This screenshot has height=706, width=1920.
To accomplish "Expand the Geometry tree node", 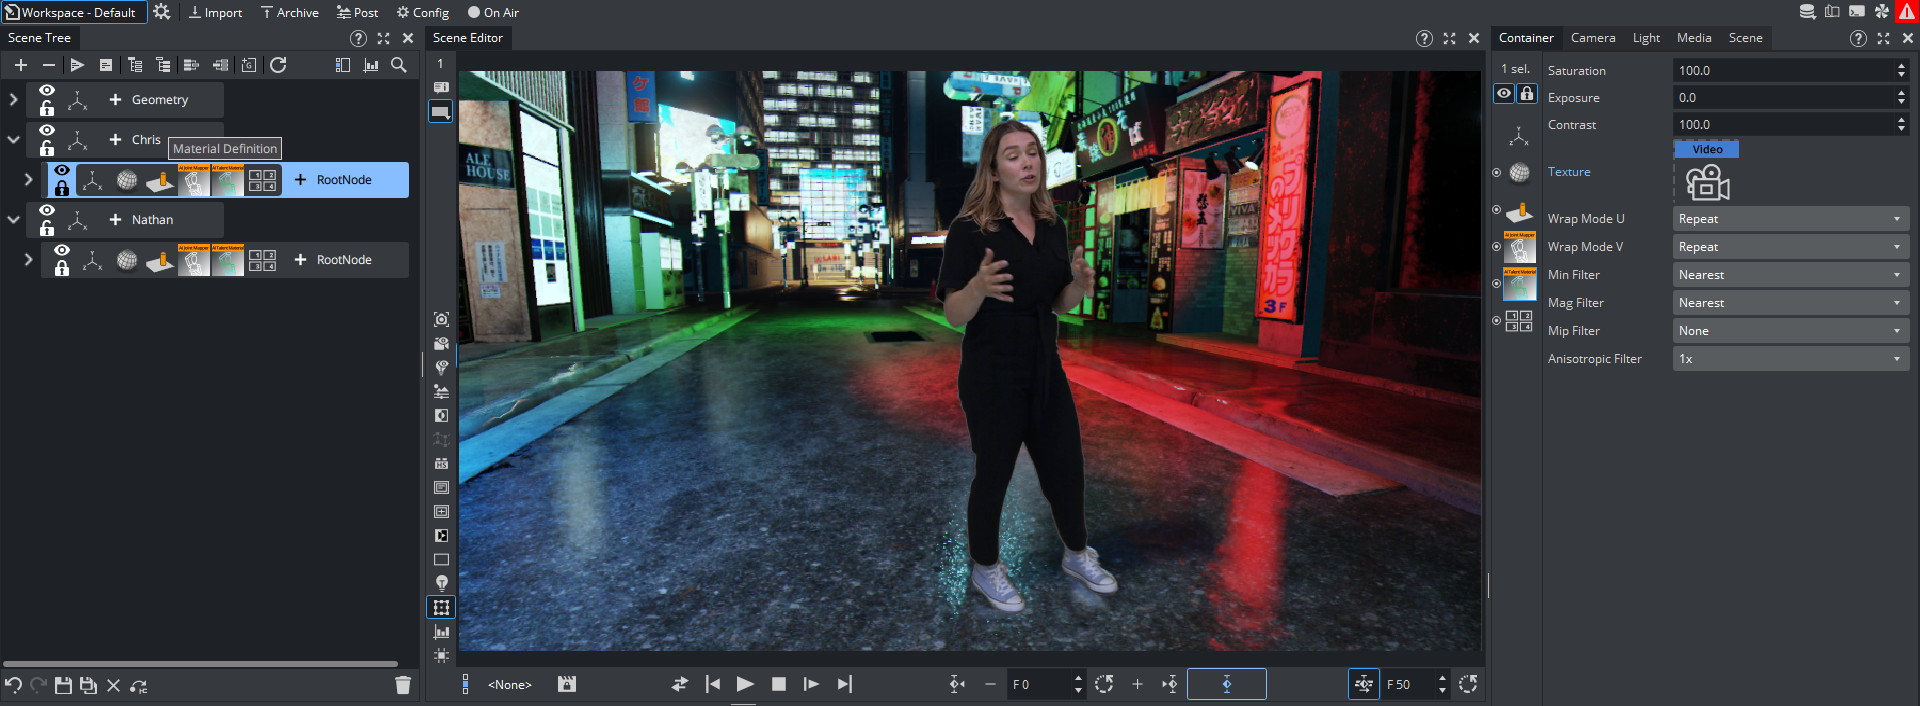I will [13, 100].
